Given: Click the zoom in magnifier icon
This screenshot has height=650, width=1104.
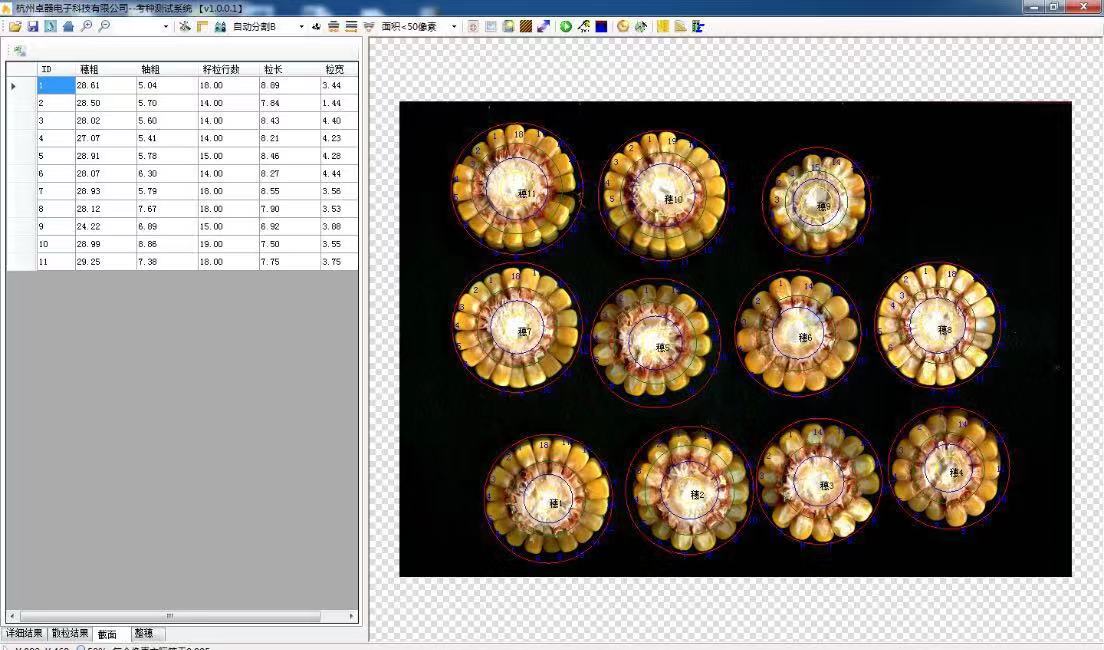Looking at the screenshot, I should [x=86, y=26].
